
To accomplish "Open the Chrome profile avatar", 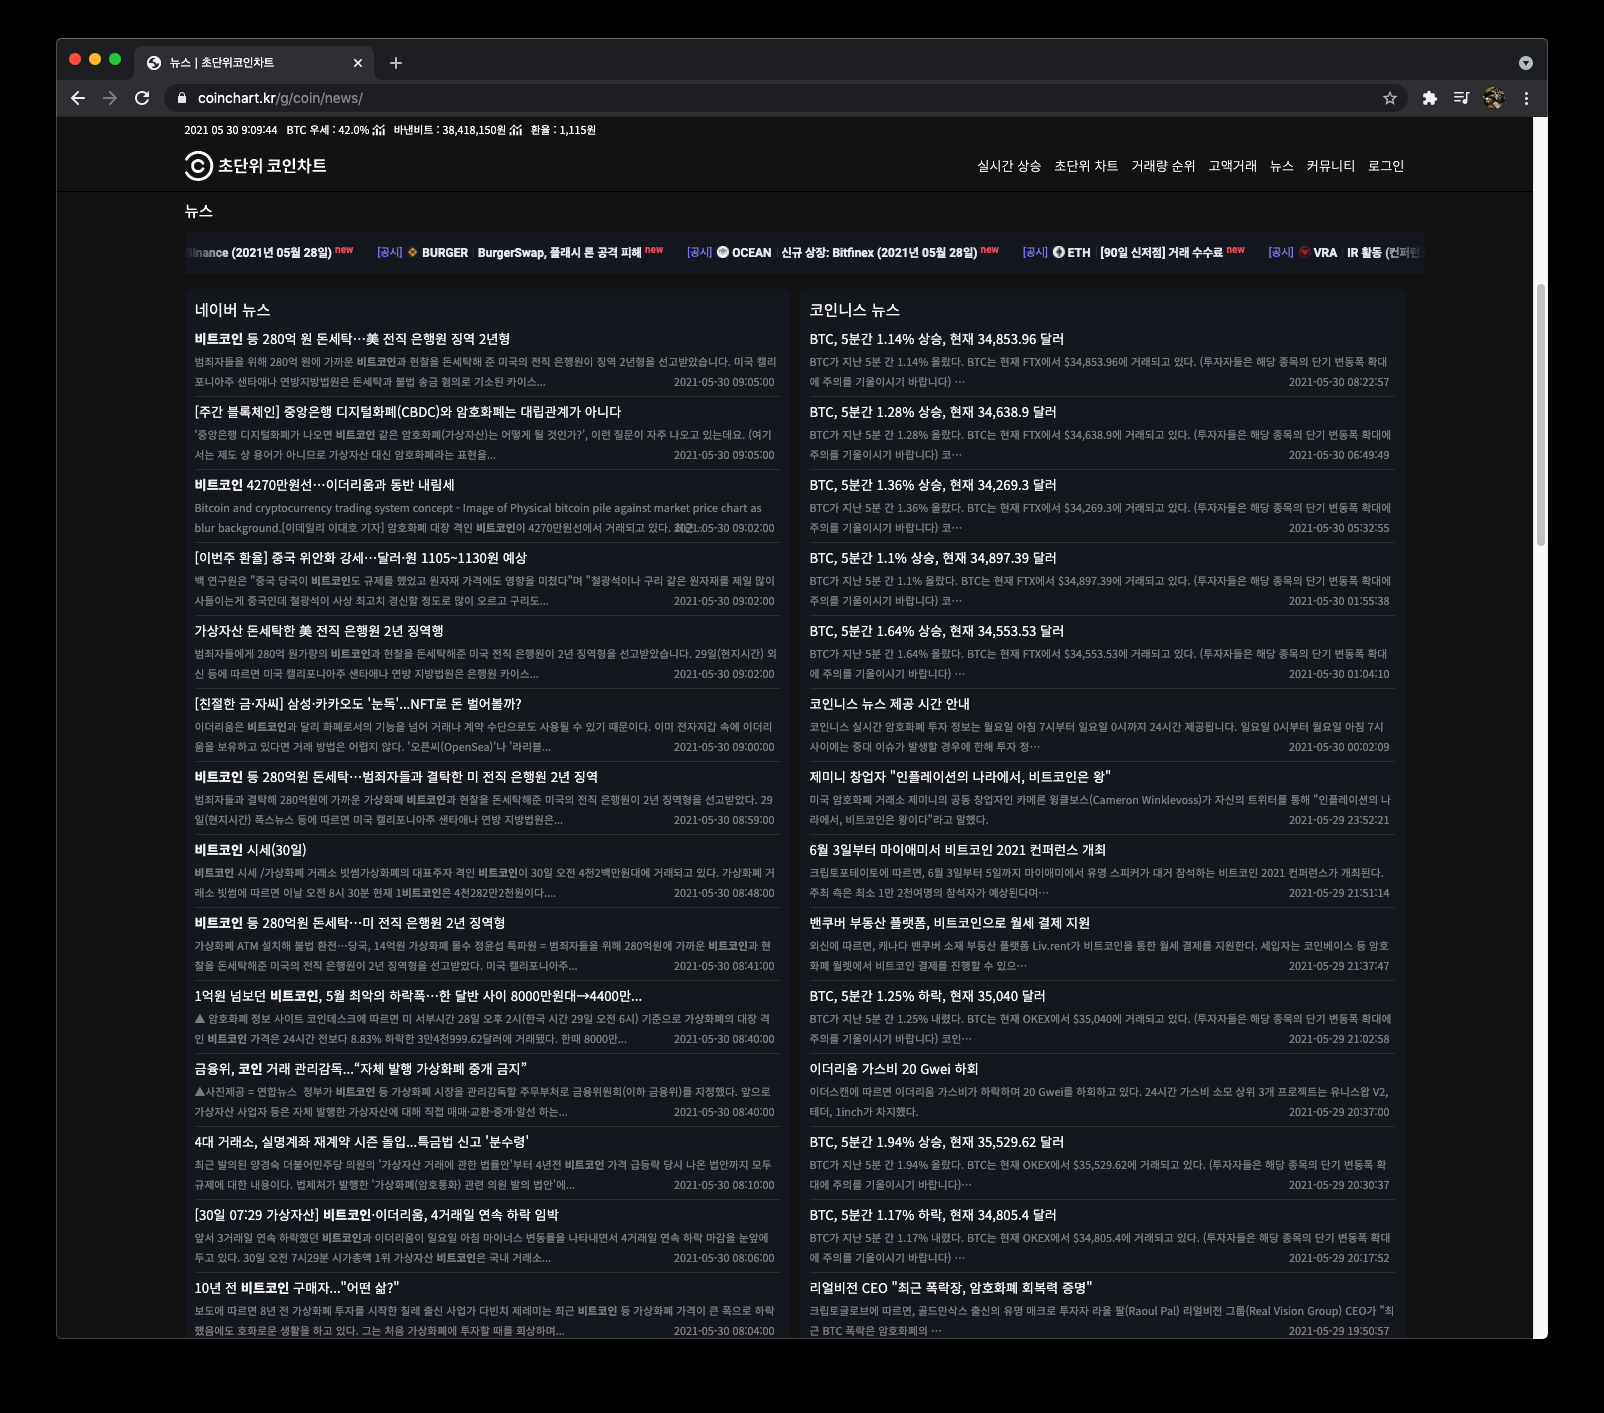I will click(1494, 98).
